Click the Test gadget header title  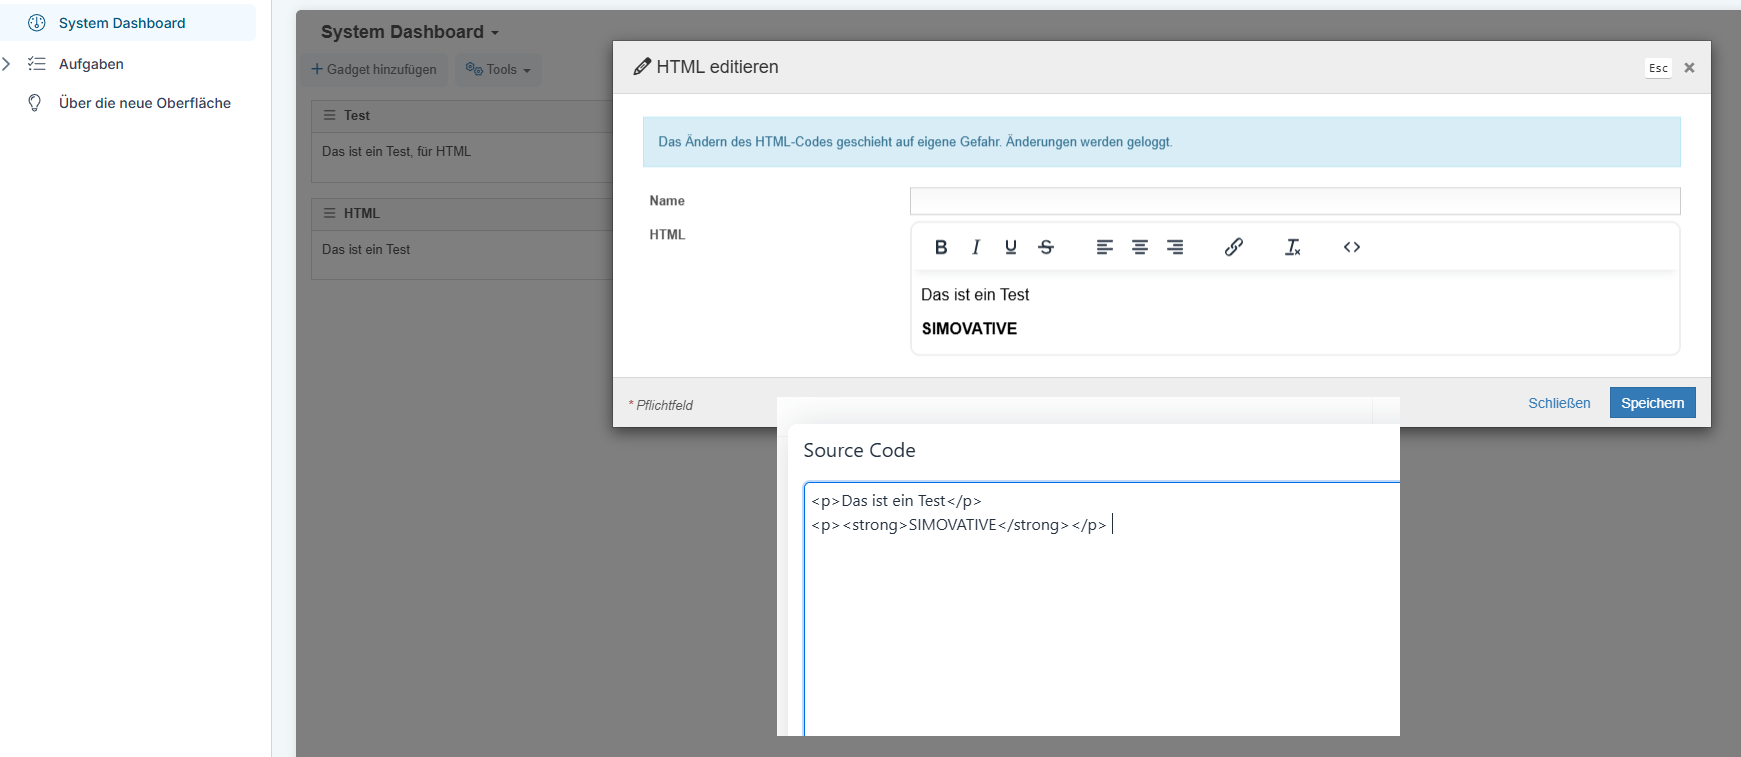(x=357, y=115)
